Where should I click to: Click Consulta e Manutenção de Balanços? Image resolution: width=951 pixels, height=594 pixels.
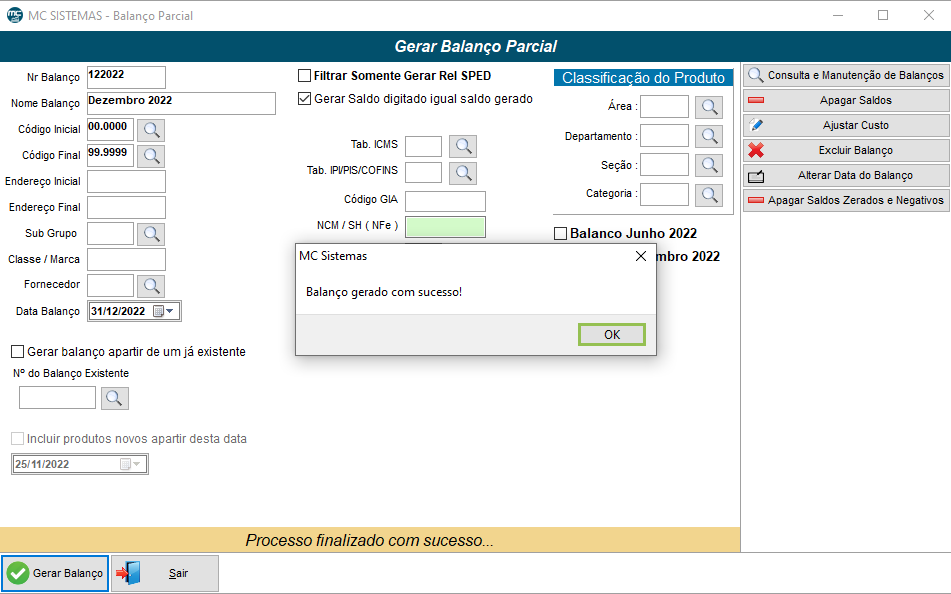tap(846, 75)
